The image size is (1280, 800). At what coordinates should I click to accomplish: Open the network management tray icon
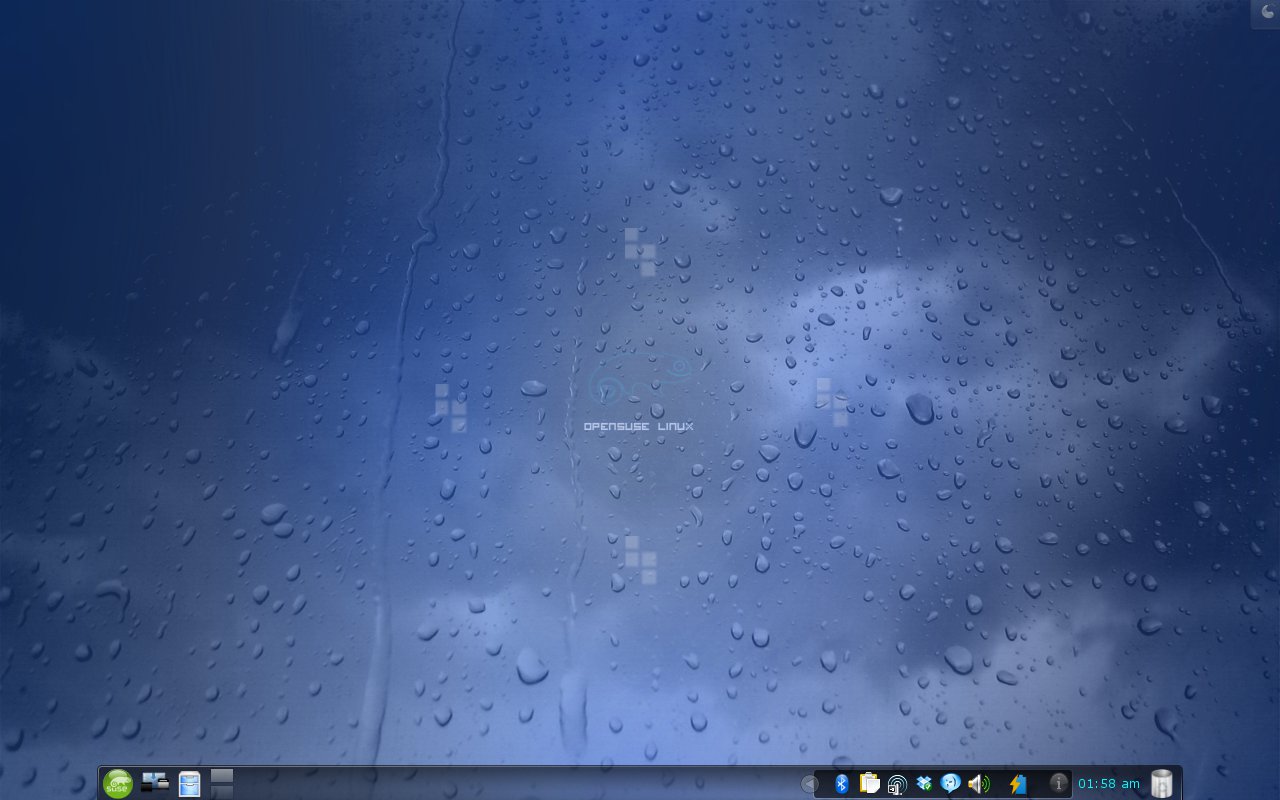pyautogui.click(x=897, y=784)
